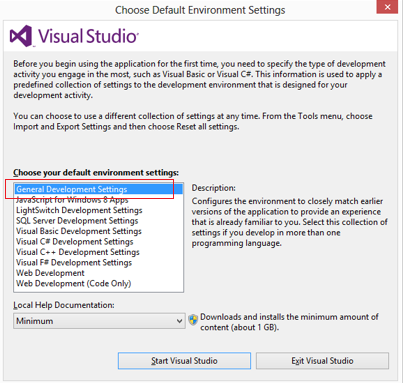Viewport: 403px width, 383px height.
Task: Select JavaScript for Windows 8 Apps
Action: point(99,200)
